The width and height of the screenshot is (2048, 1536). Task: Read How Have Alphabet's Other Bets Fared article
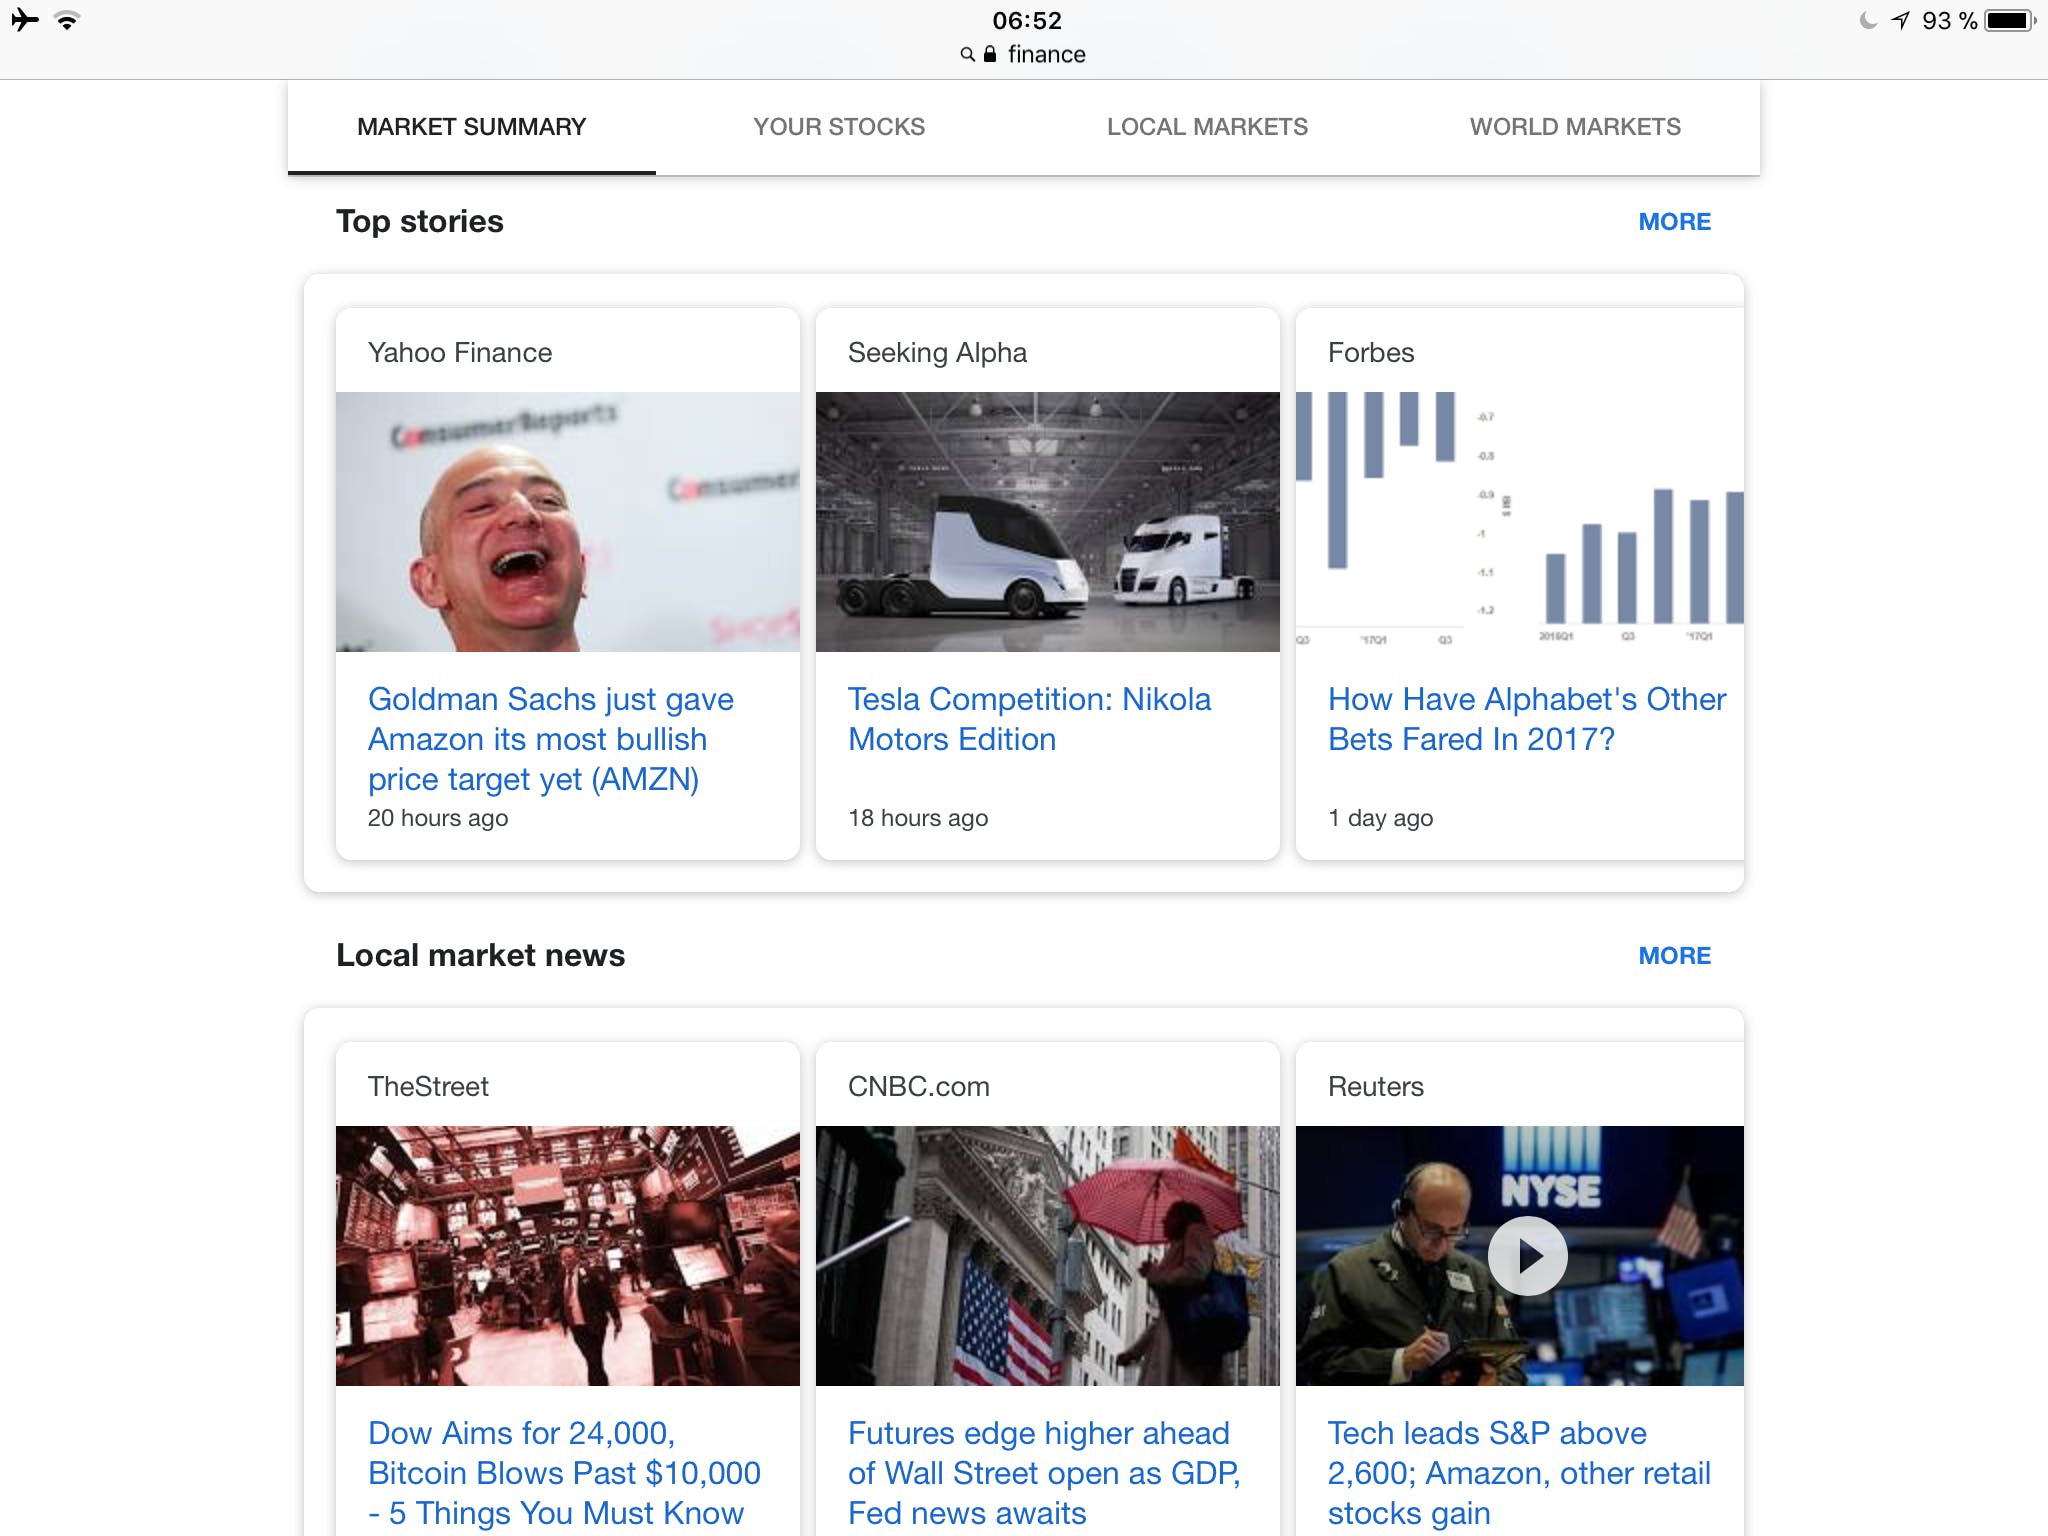[1527, 719]
